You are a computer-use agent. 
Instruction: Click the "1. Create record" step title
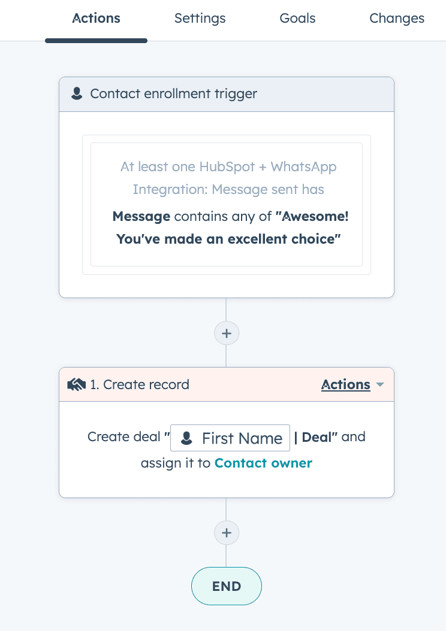pos(140,385)
